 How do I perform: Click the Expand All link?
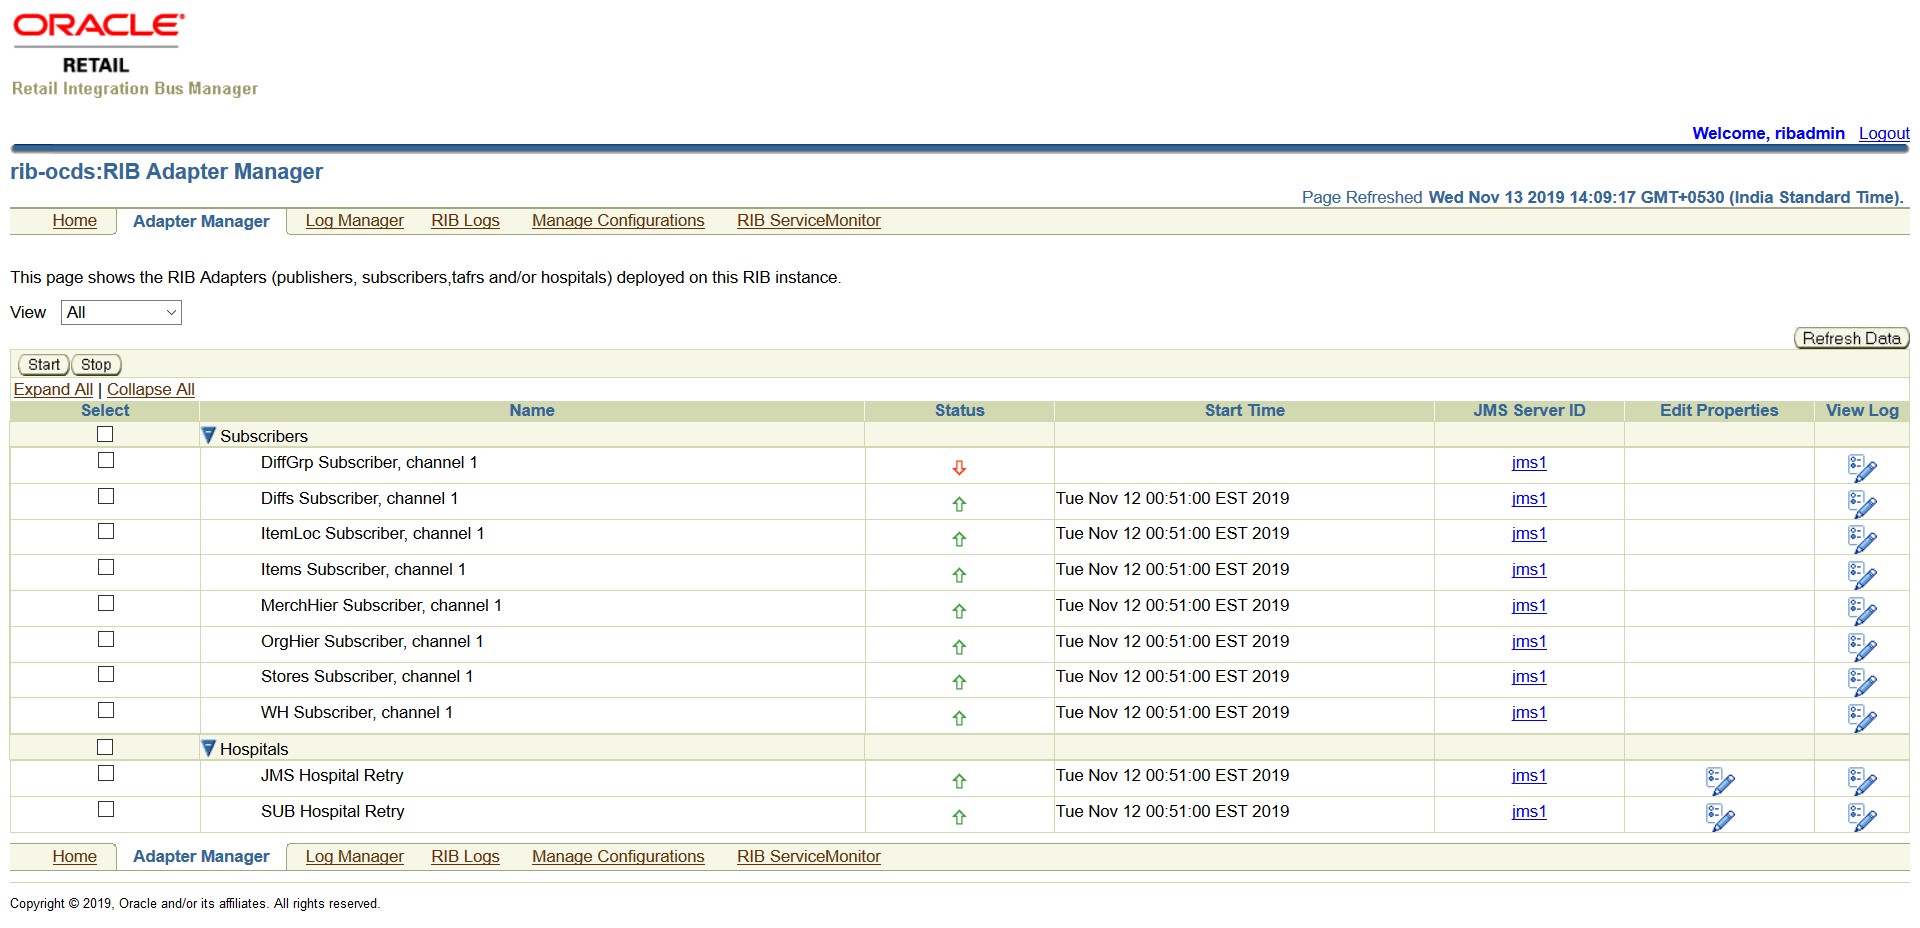[53, 389]
